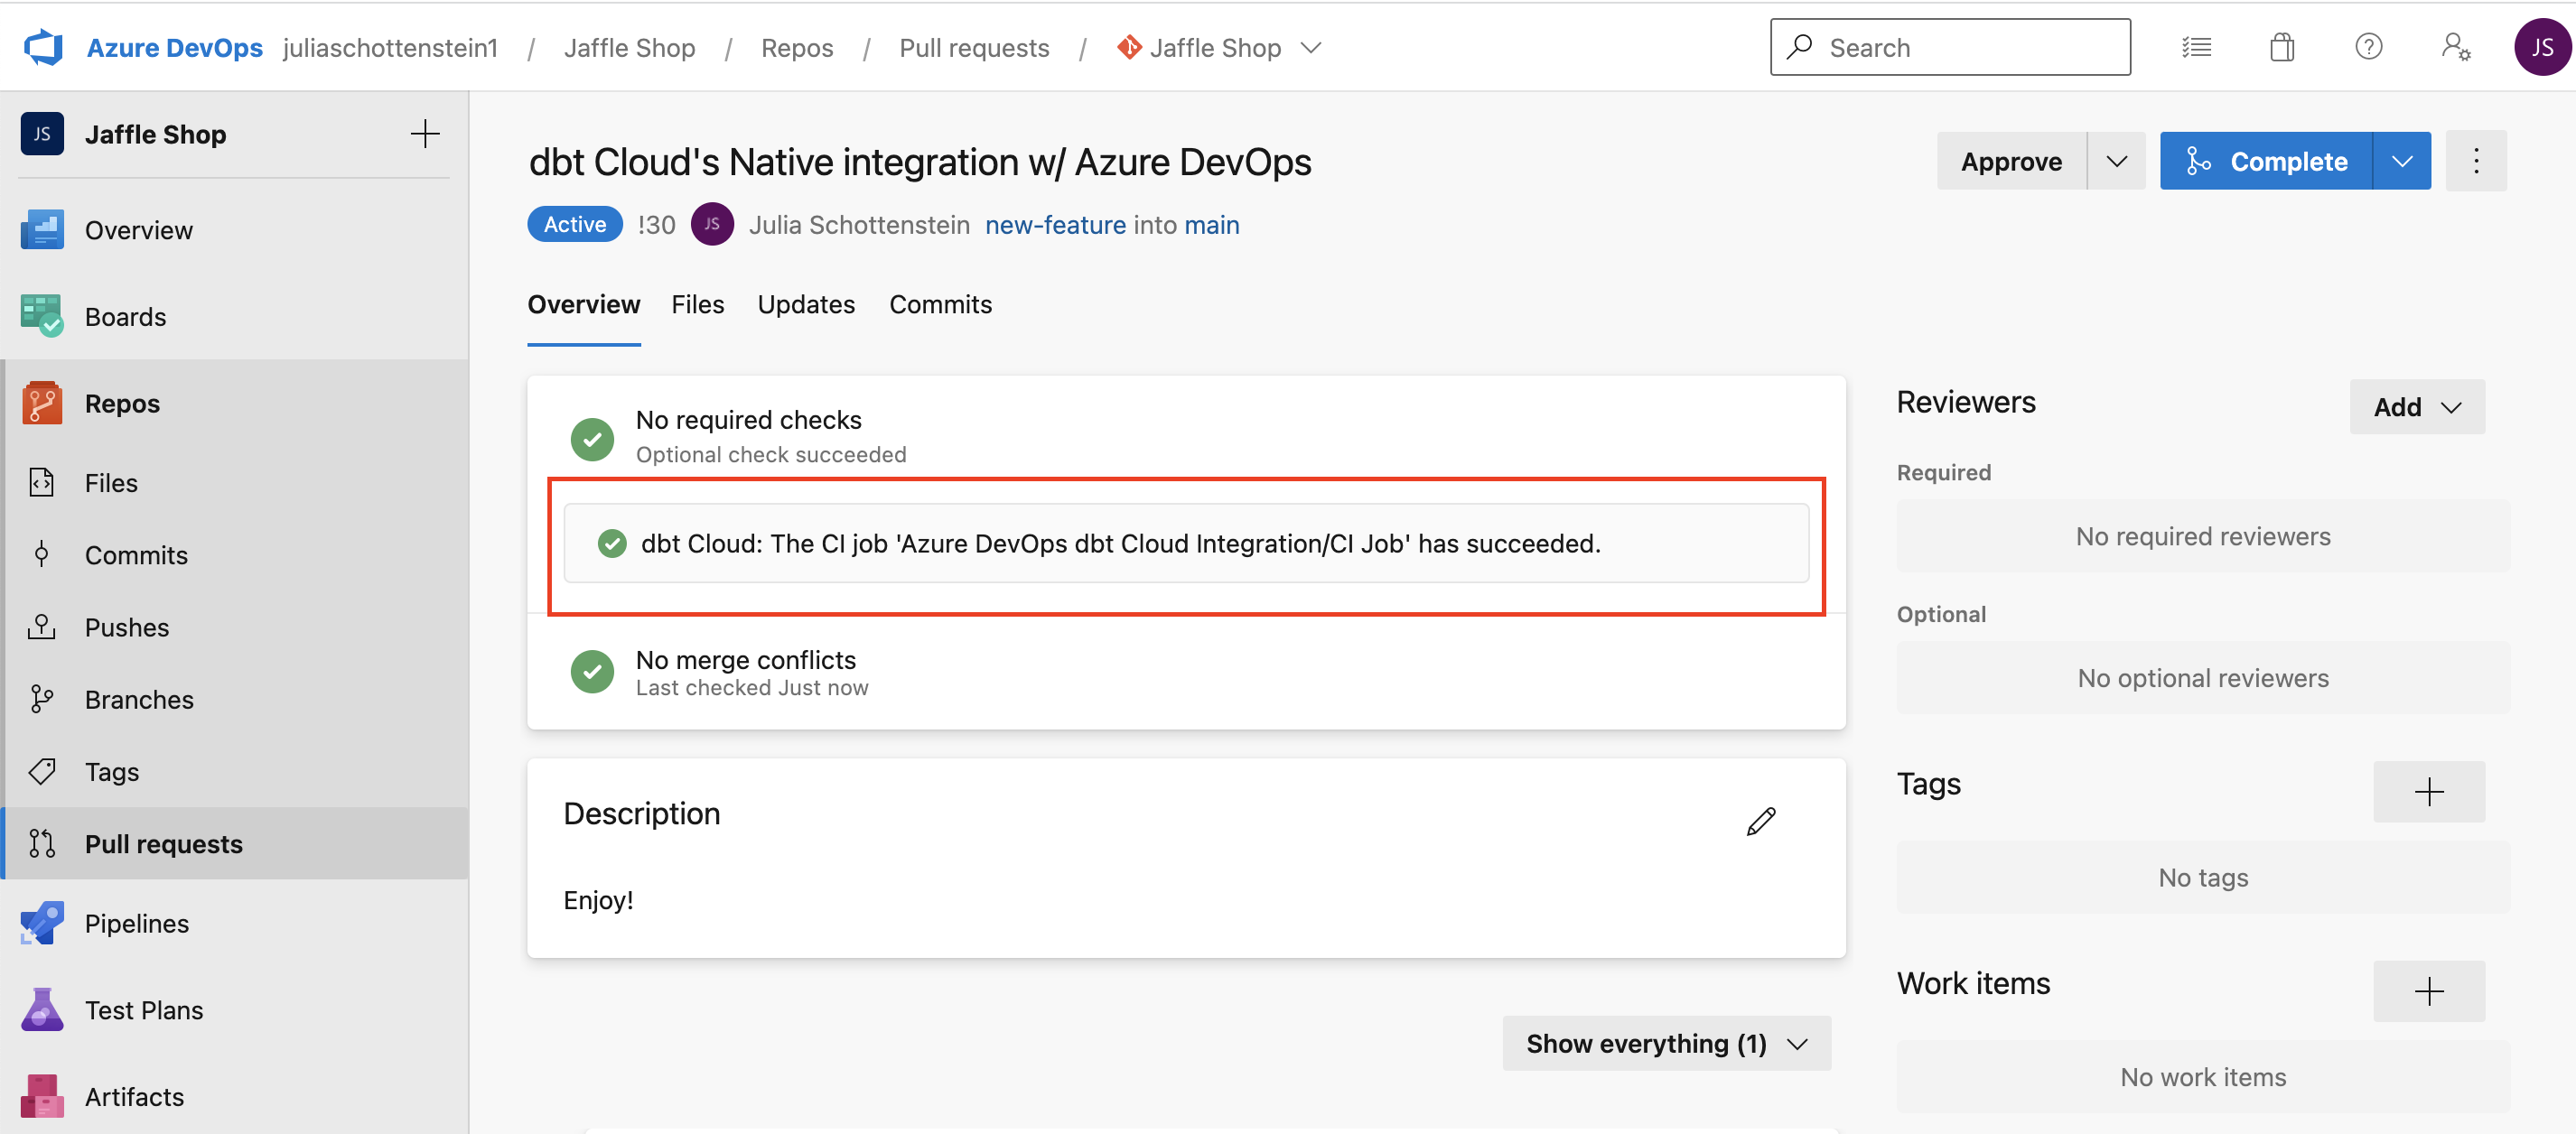Open the work items list icon in header

(2196, 47)
